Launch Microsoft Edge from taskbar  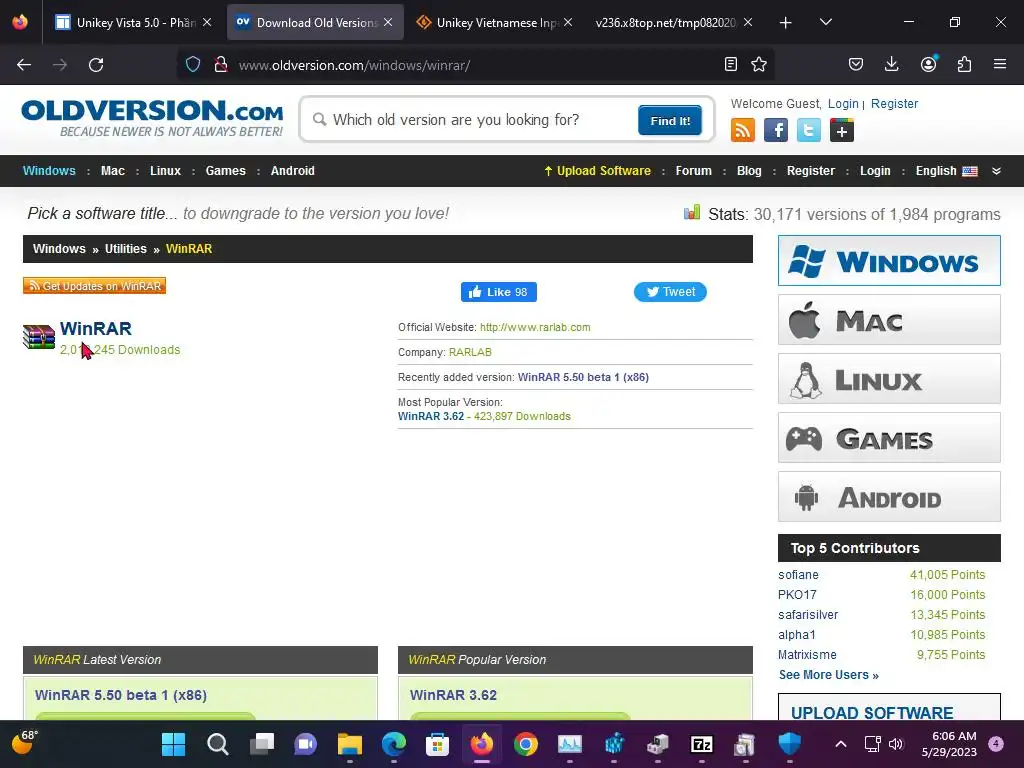394,744
